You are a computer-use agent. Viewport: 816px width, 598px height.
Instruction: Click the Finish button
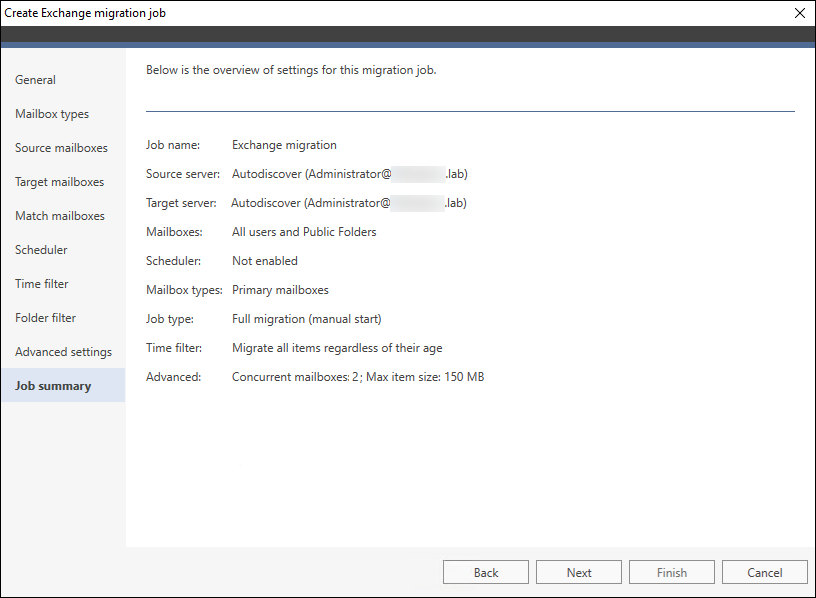pyautogui.click(x=672, y=572)
